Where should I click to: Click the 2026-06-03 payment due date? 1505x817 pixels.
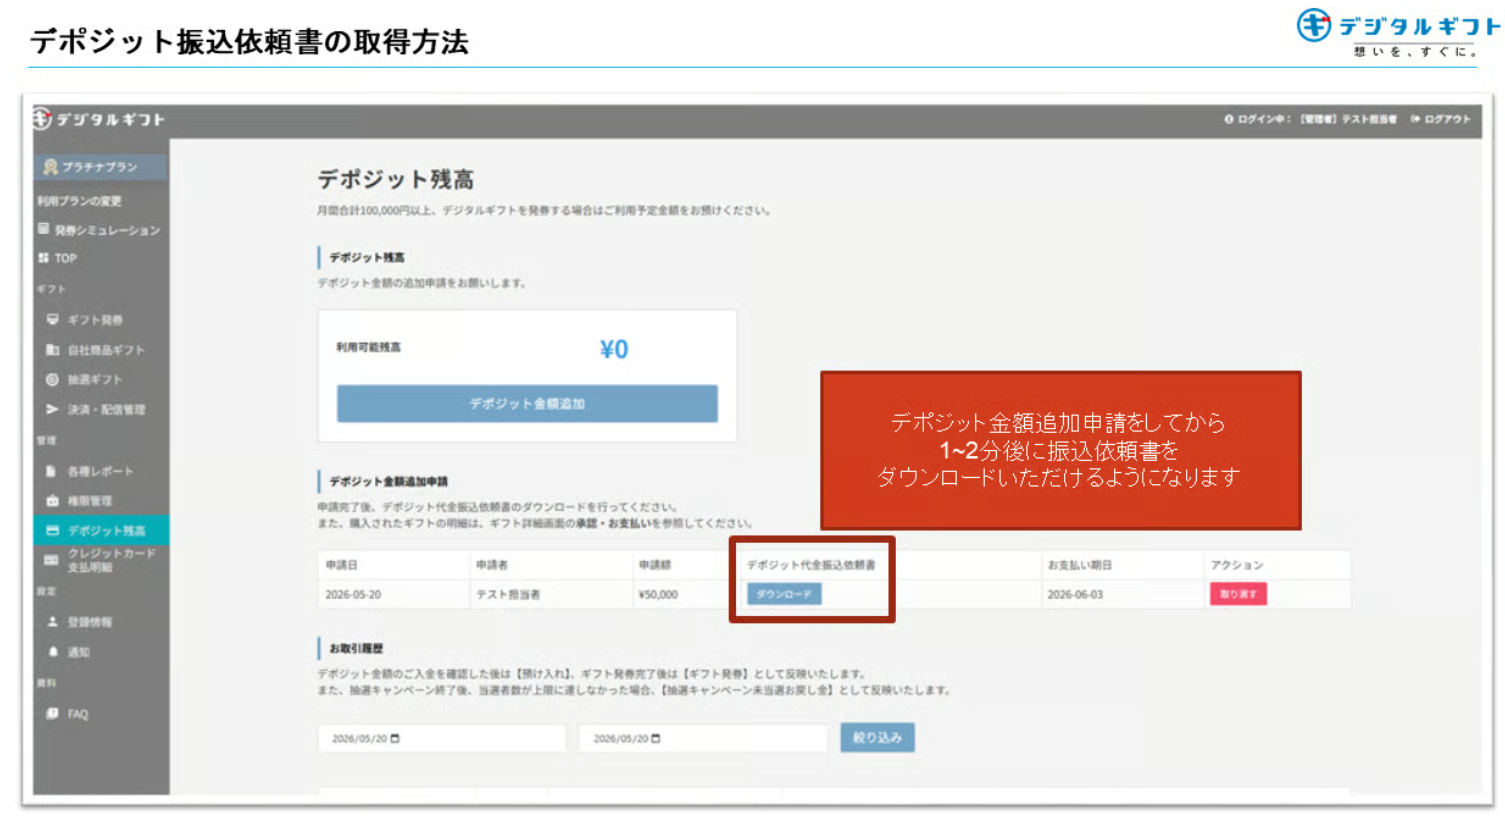click(1075, 595)
